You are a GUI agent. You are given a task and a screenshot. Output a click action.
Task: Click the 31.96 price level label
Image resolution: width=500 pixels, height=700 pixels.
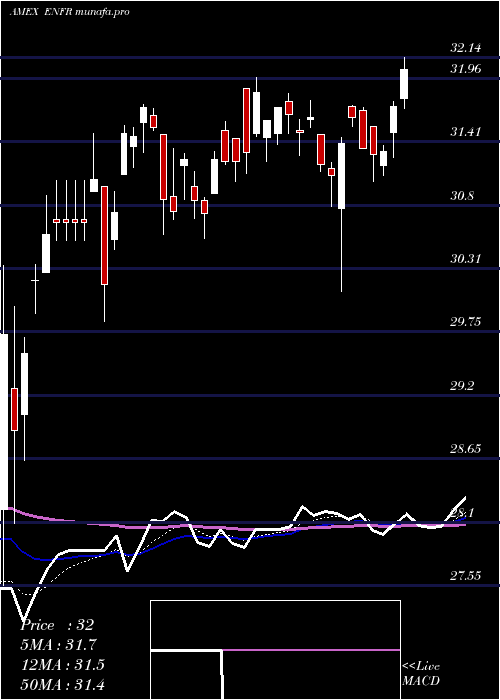(x=466, y=69)
